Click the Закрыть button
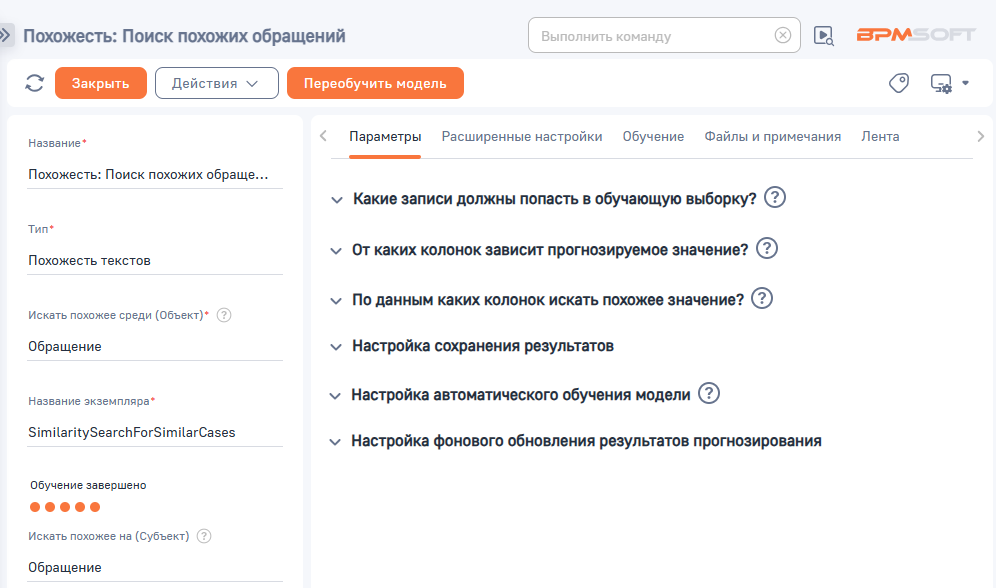The width and height of the screenshot is (996, 588). coord(100,83)
